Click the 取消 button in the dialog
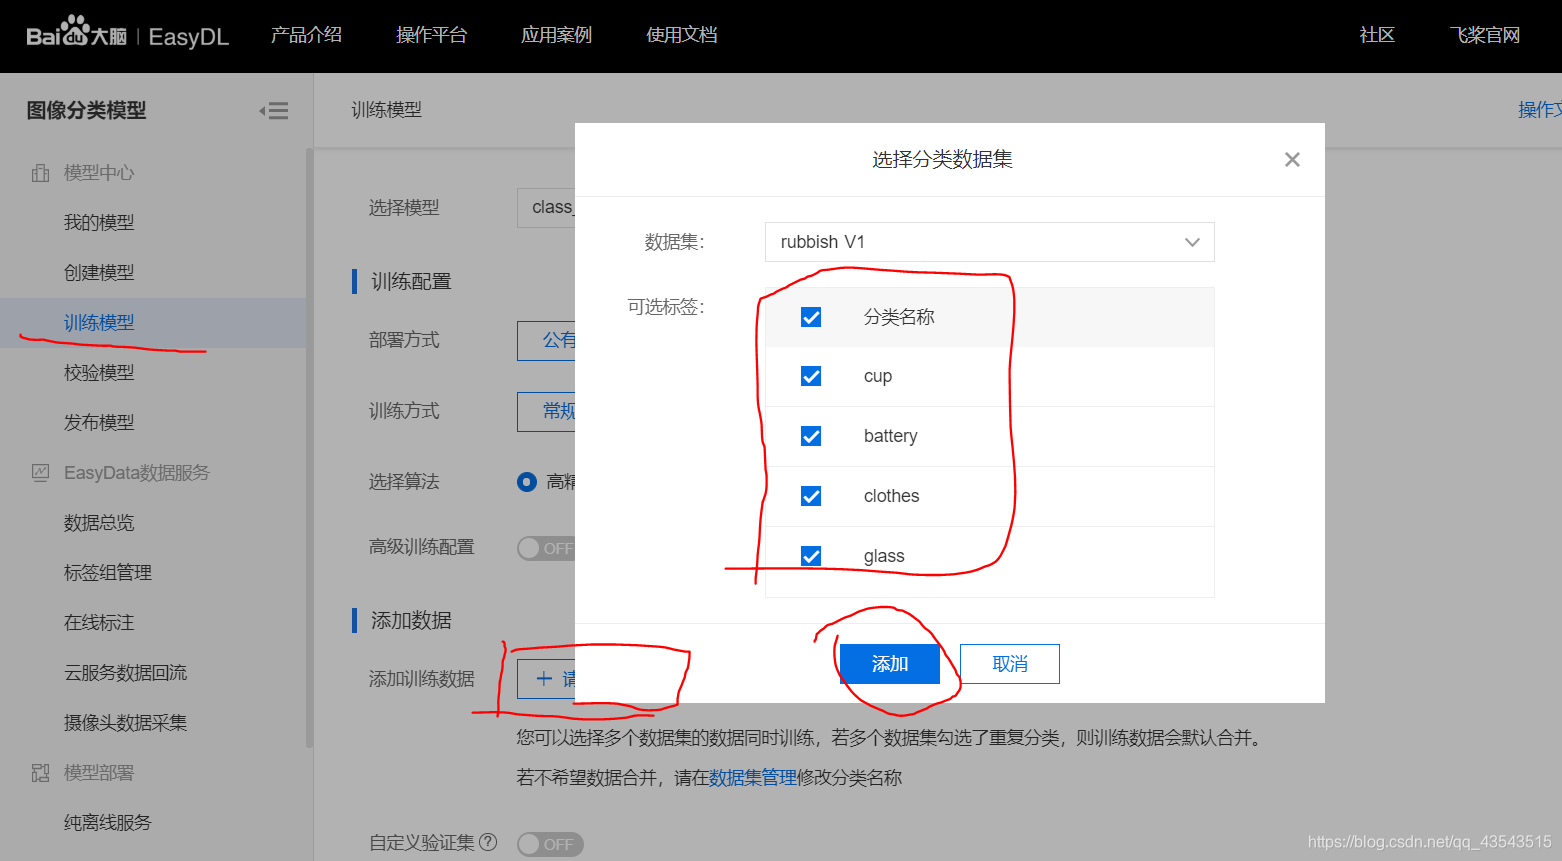The height and width of the screenshot is (861, 1562). 1010,664
